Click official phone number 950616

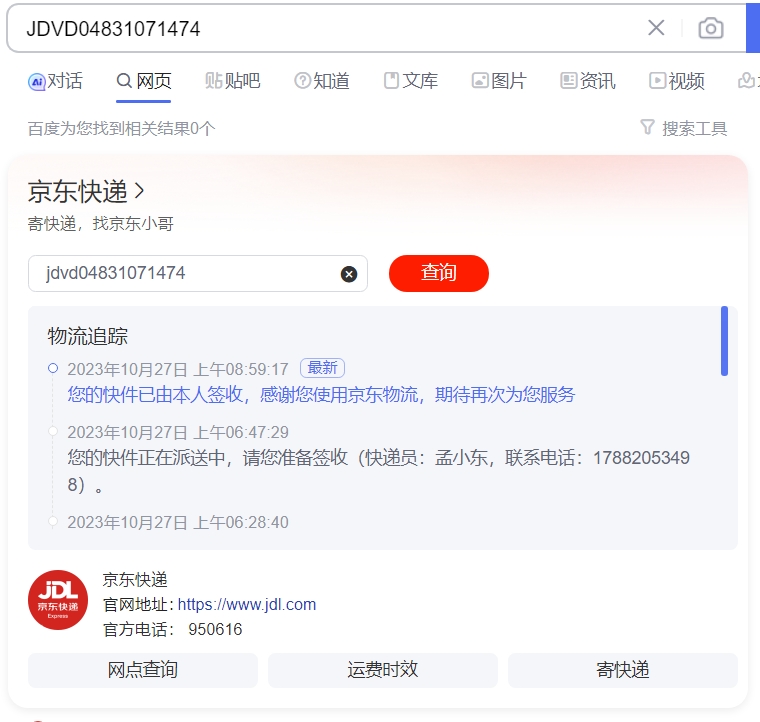(x=215, y=629)
